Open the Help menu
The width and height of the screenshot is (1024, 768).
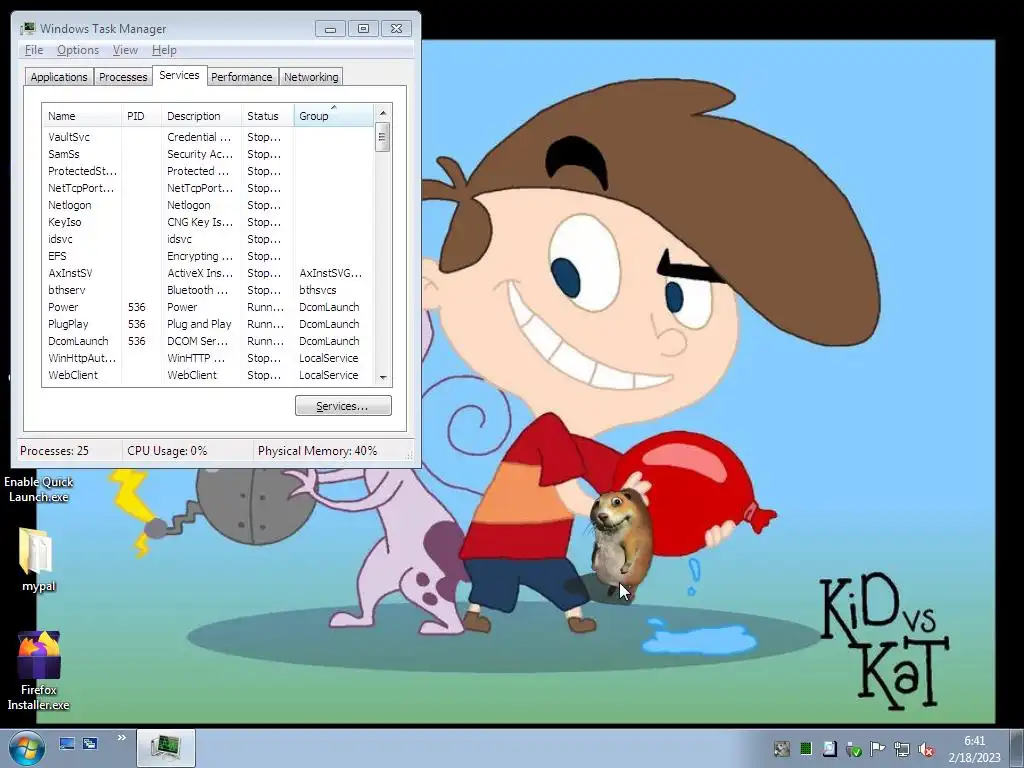pos(164,50)
